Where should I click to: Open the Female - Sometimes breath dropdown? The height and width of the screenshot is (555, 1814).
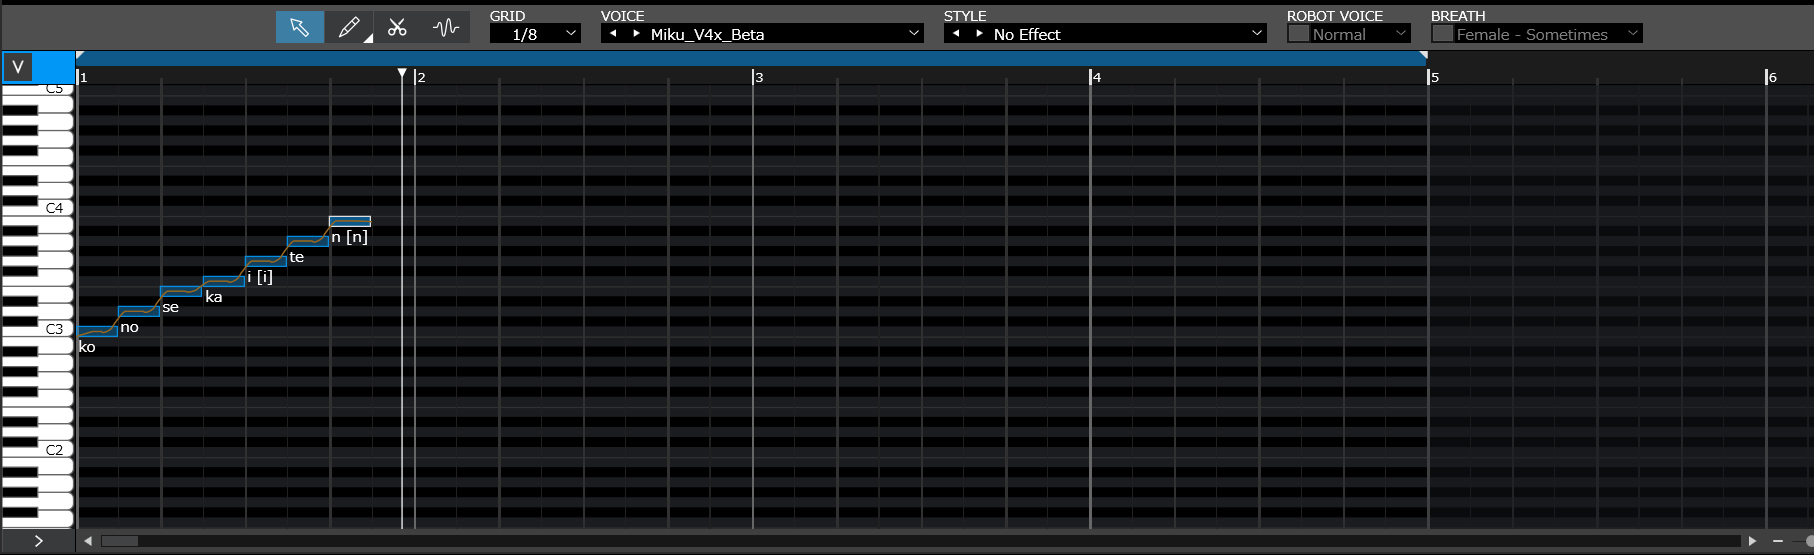point(1548,34)
